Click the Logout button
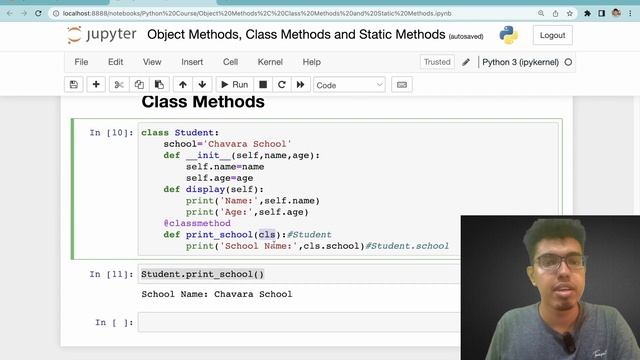 point(552,35)
